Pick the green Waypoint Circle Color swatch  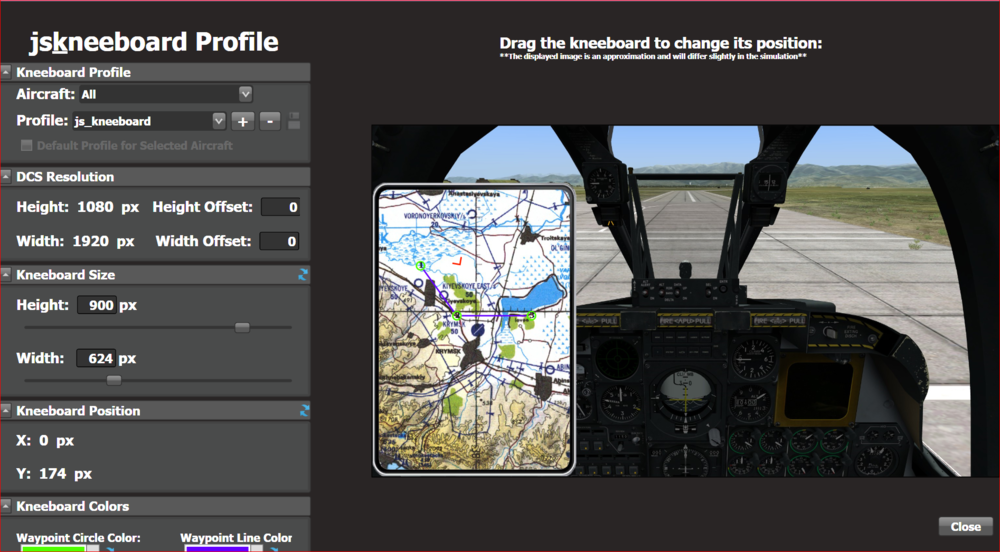coord(53,548)
